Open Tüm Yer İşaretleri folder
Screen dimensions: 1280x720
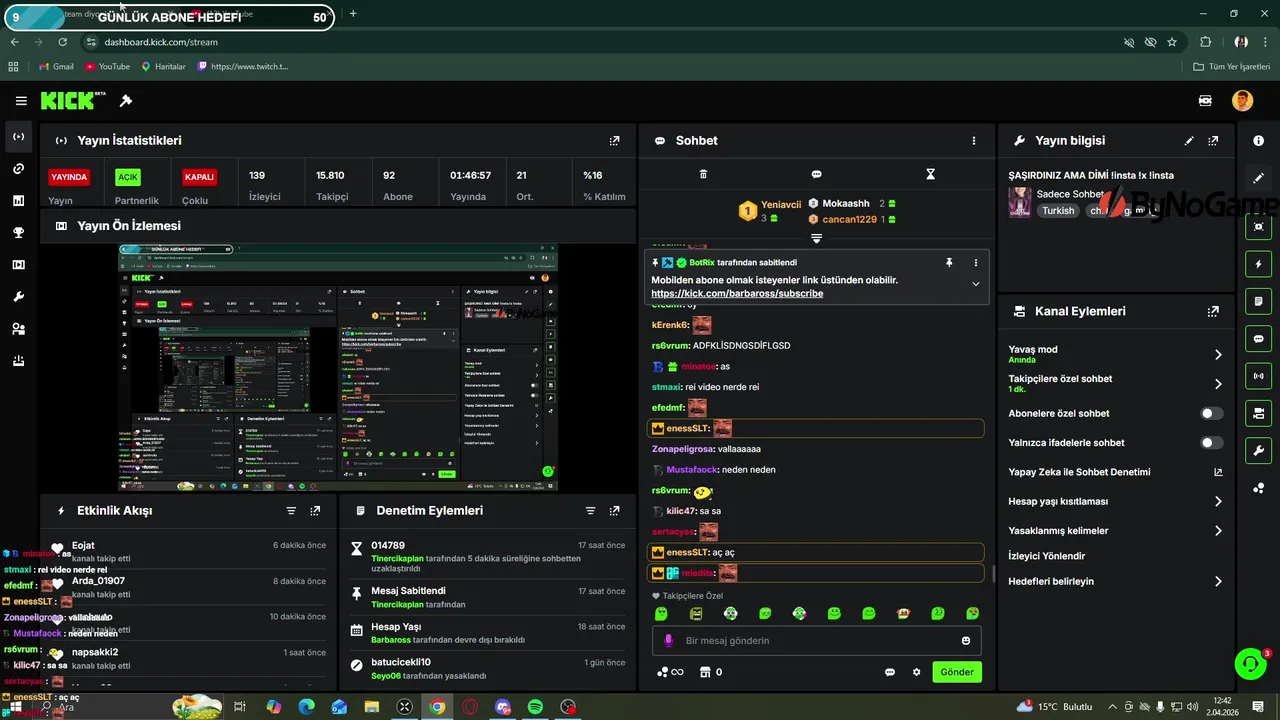tap(1231, 67)
